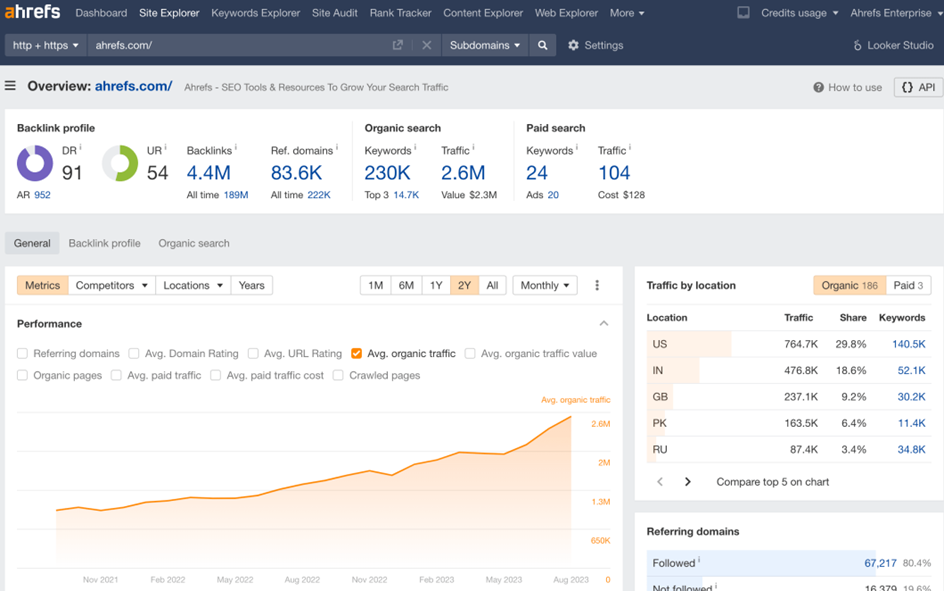This screenshot has width=944, height=591.
Task: Click the Ahrefs logo
Action: (x=33, y=11)
